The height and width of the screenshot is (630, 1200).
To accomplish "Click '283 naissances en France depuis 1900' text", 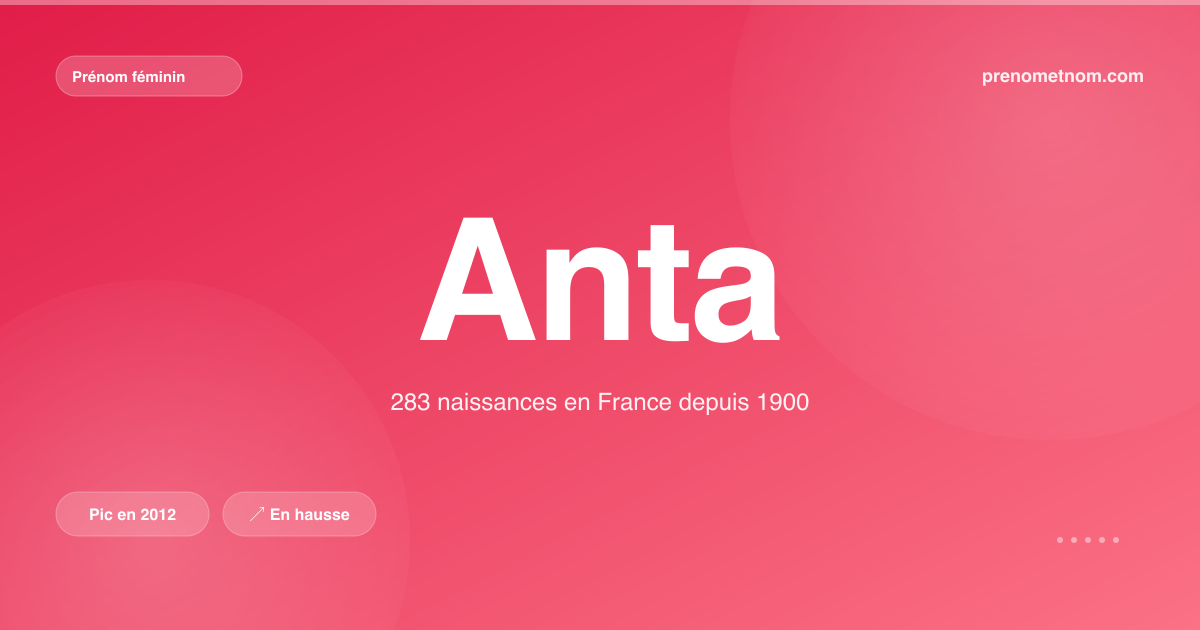I will coord(599,403).
